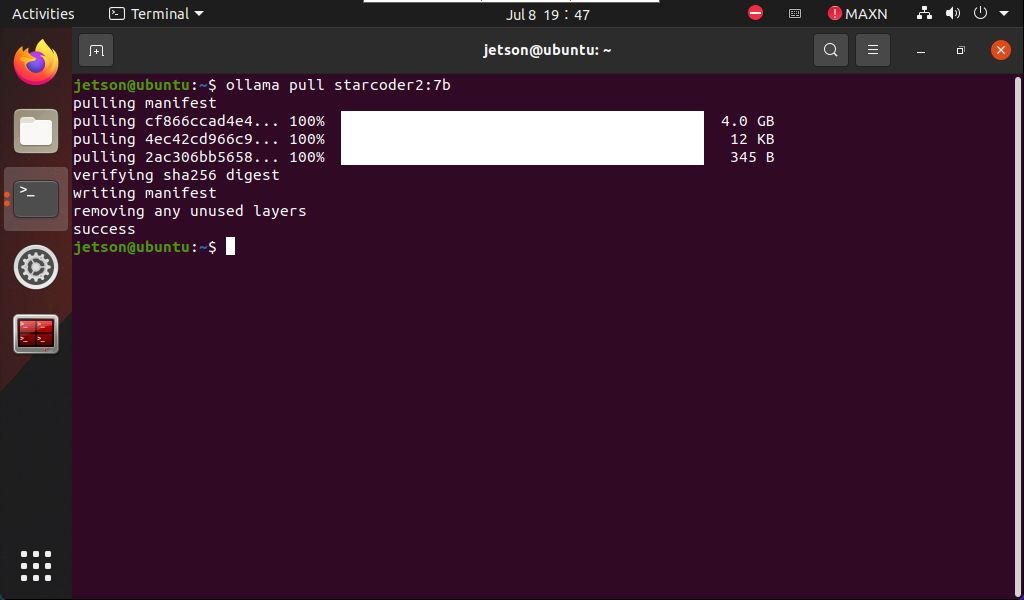The width and height of the screenshot is (1024, 600).
Task: Click the 'pulling cf866ccad4e4...' line
Action: pyautogui.click(x=199, y=121)
